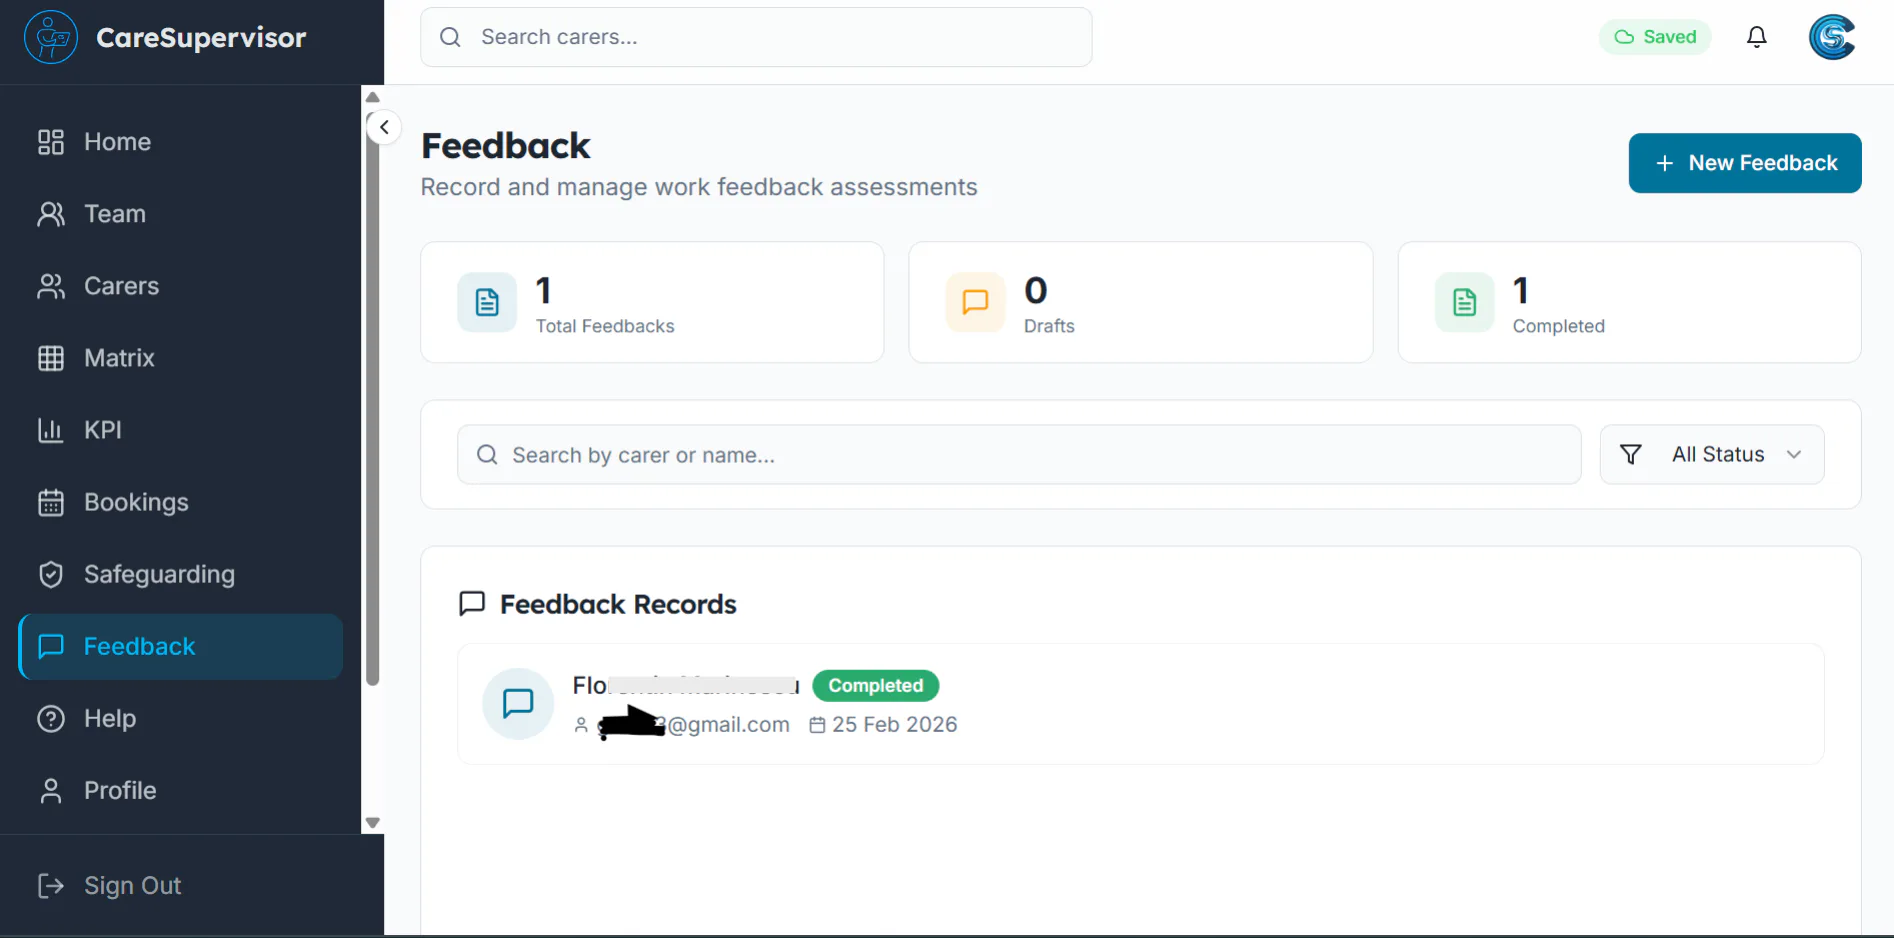This screenshot has height=938, width=1894.
Task: Click the Saved status badge
Action: click(1655, 37)
